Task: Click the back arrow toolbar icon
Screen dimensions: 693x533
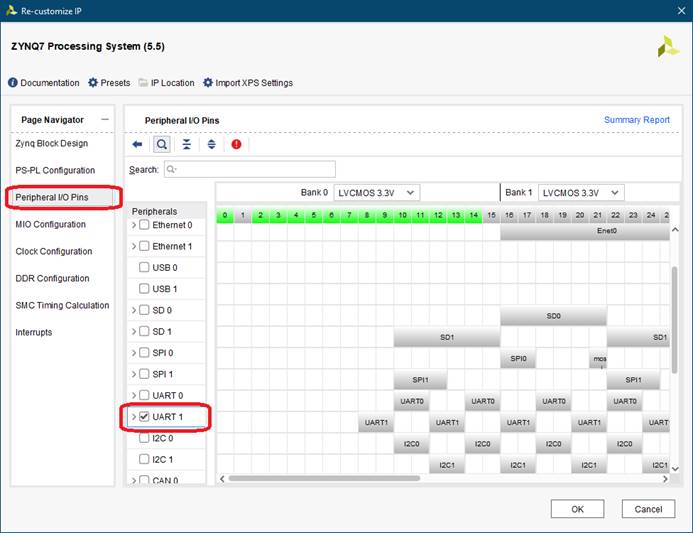Action: (137, 144)
